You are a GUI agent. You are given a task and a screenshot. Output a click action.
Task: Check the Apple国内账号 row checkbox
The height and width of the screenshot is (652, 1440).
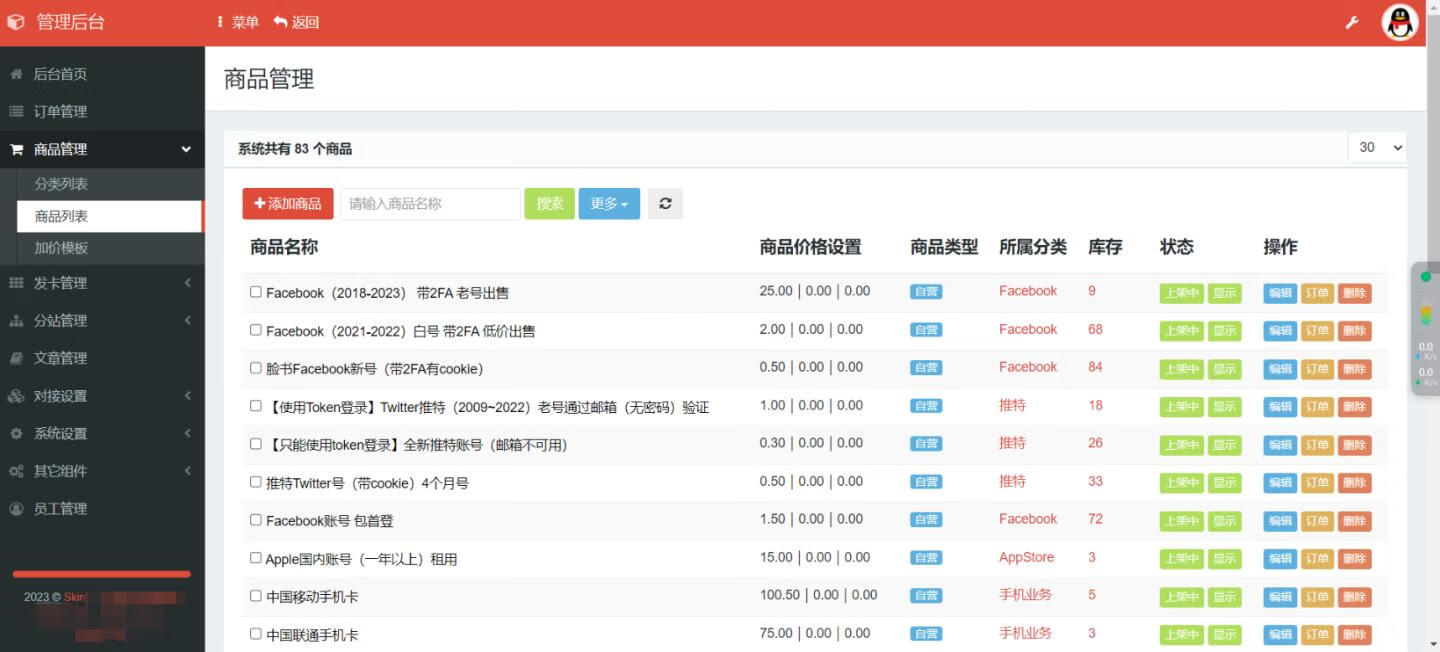point(256,558)
